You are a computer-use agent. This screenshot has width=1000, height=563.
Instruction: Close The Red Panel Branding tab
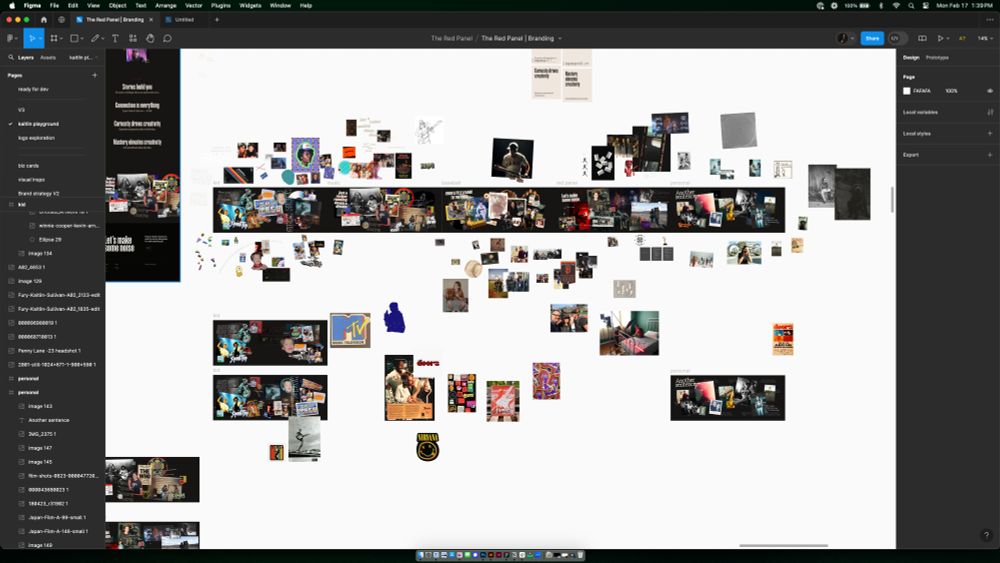pyautogui.click(x=151, y=20)
